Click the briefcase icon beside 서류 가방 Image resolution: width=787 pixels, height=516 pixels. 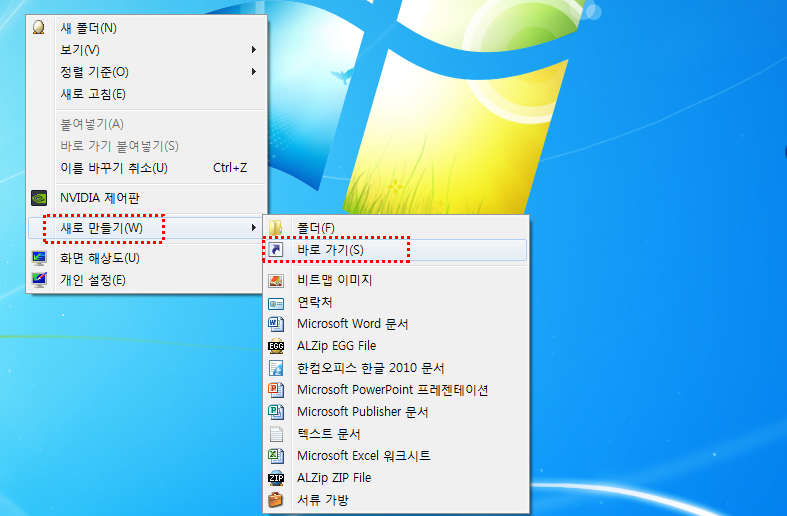click(x=276, y=500)
